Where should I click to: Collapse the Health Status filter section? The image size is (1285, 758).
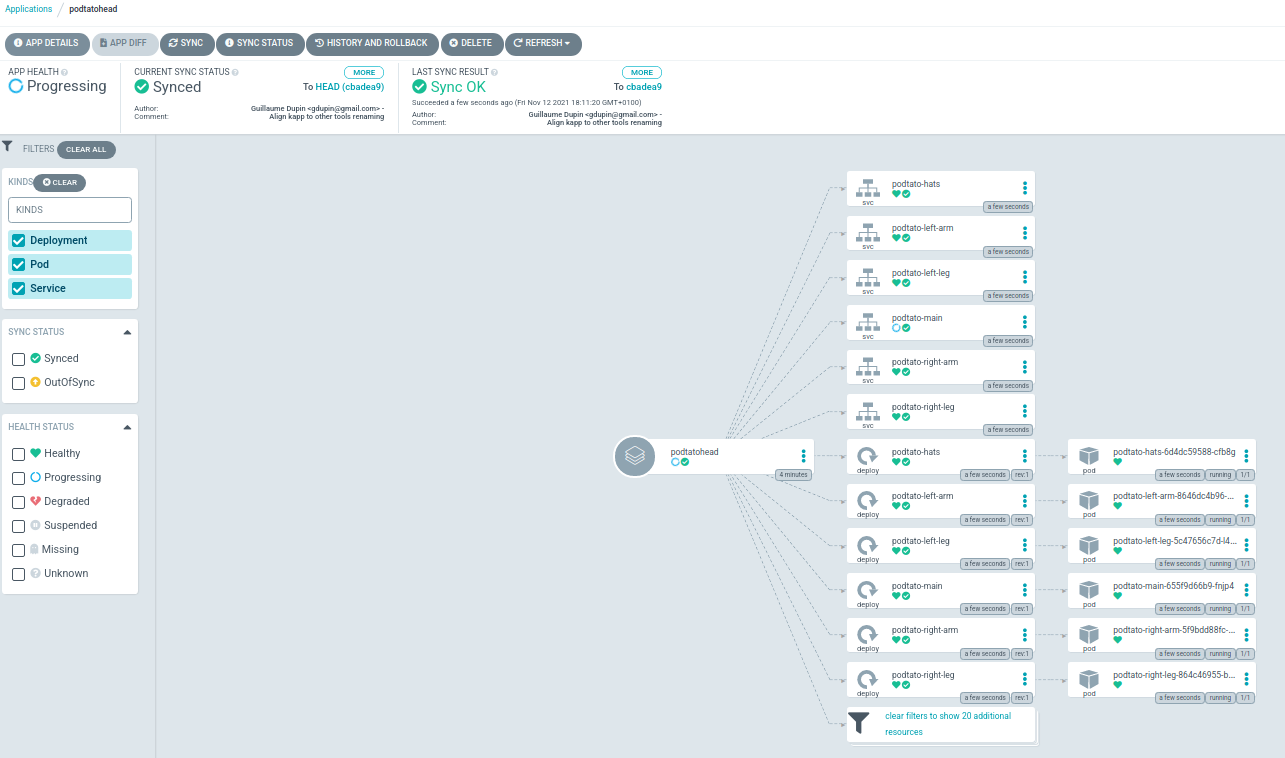pos(127,427)
